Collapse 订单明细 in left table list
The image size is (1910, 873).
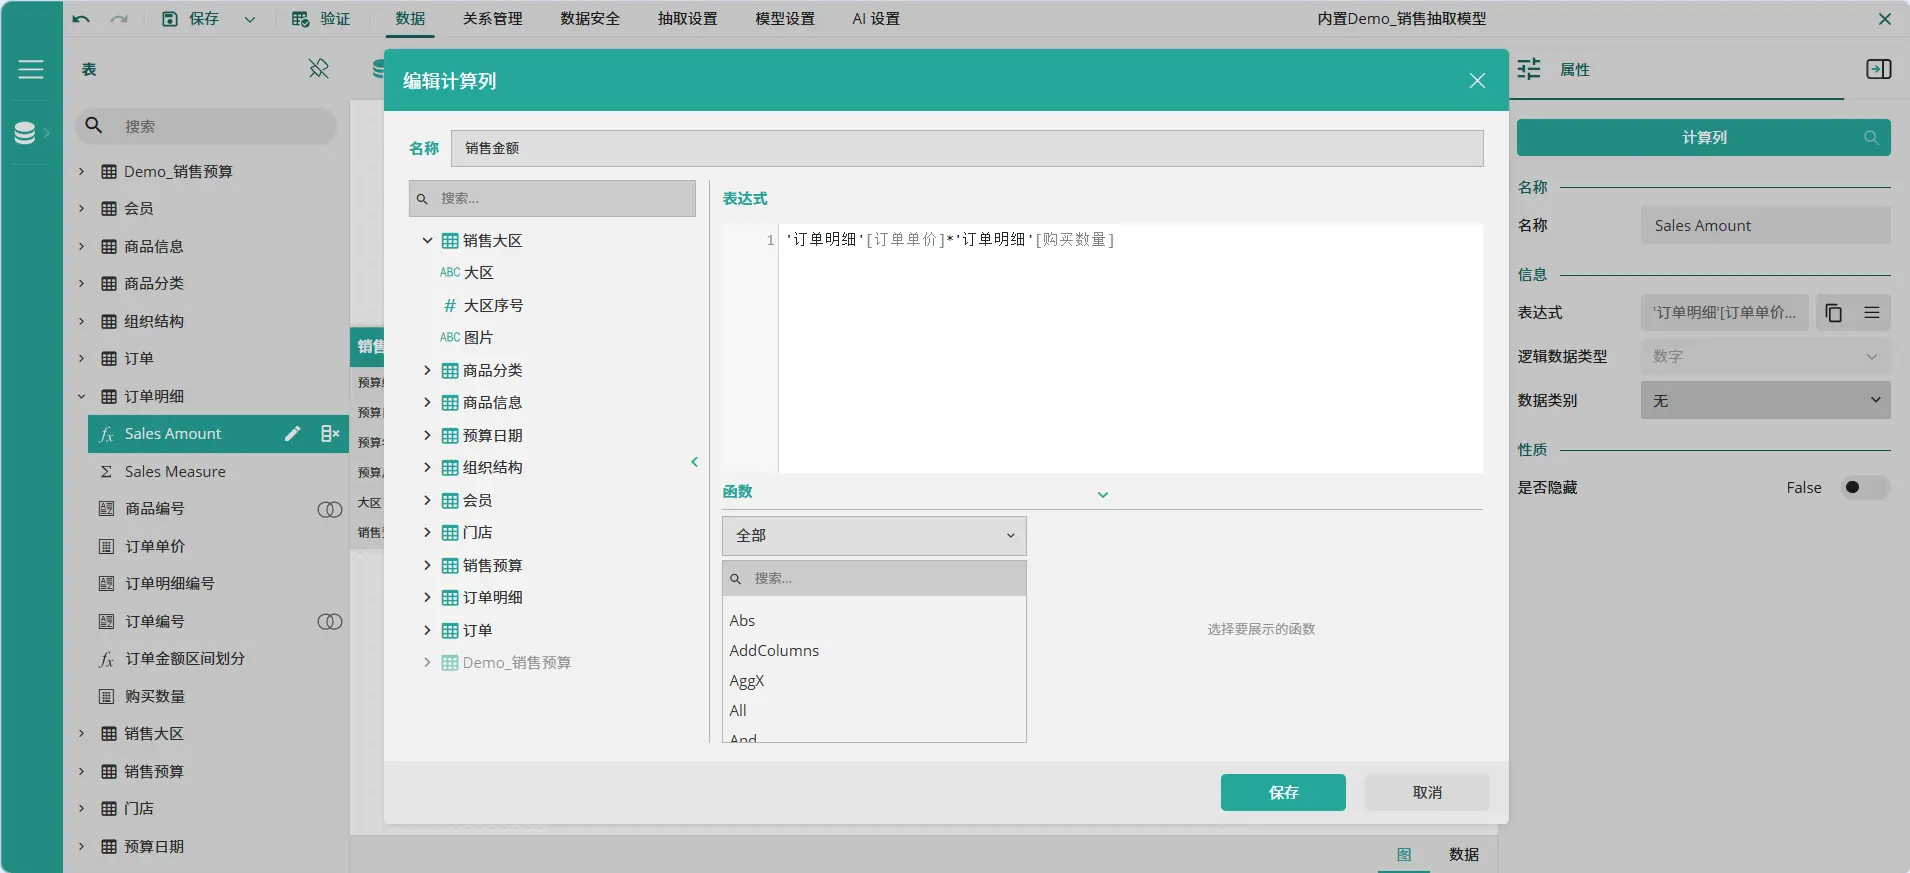pyautogui.click(x=81, y=396)
